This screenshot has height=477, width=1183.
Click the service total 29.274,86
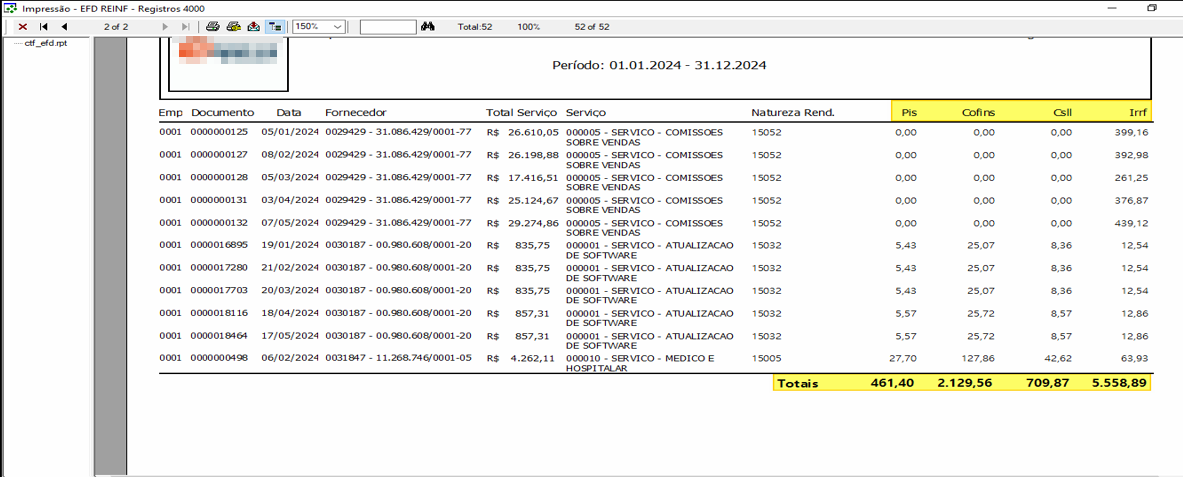click(x=533, y=223)
